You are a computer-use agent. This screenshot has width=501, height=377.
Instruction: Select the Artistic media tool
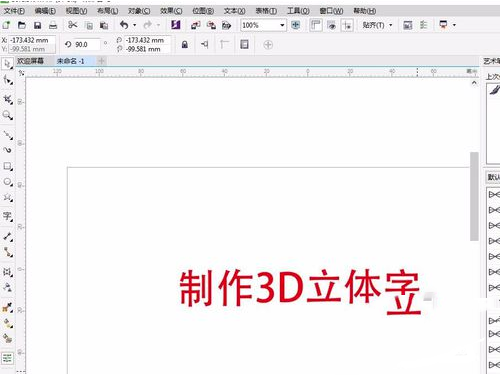(8, 150)
